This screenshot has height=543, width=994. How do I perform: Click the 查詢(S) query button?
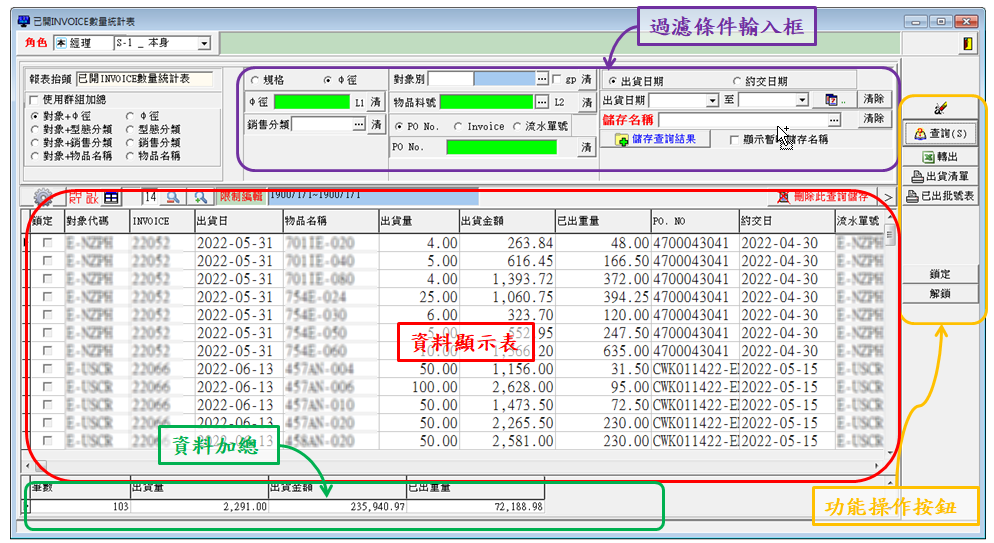pos(940,134)
